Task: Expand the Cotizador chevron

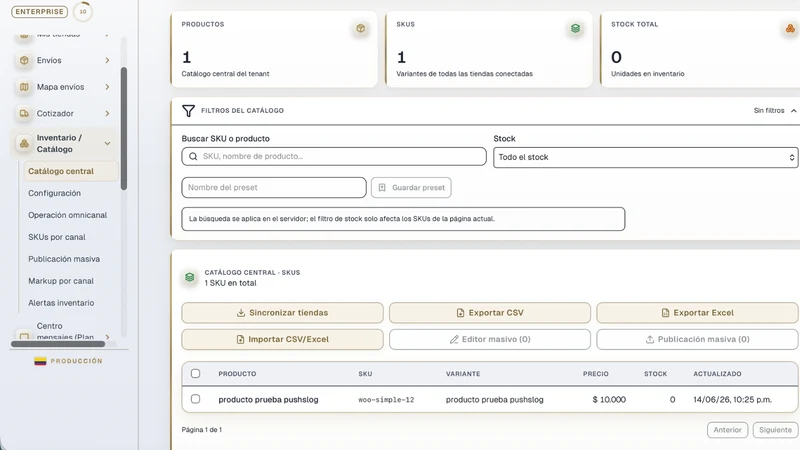Action: pos(107,113)
